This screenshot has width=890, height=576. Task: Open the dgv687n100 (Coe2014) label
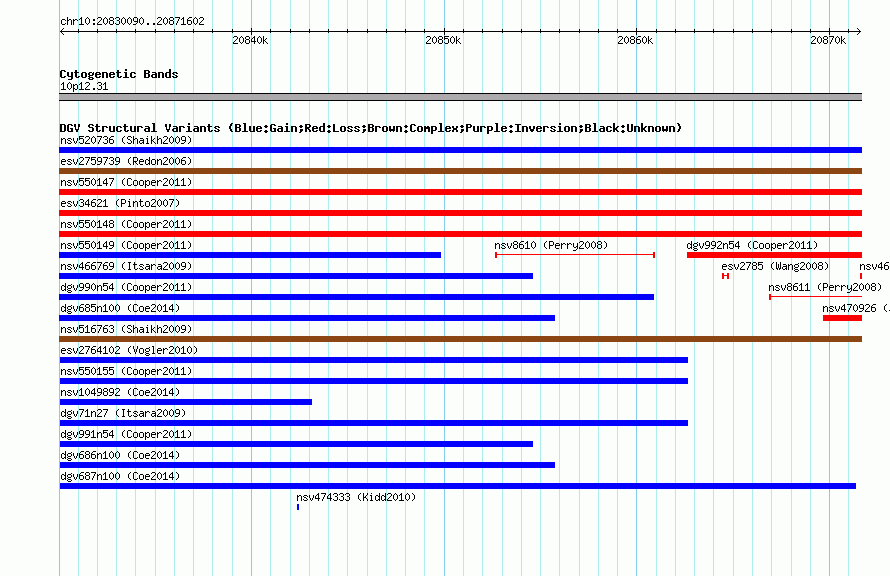120,476
